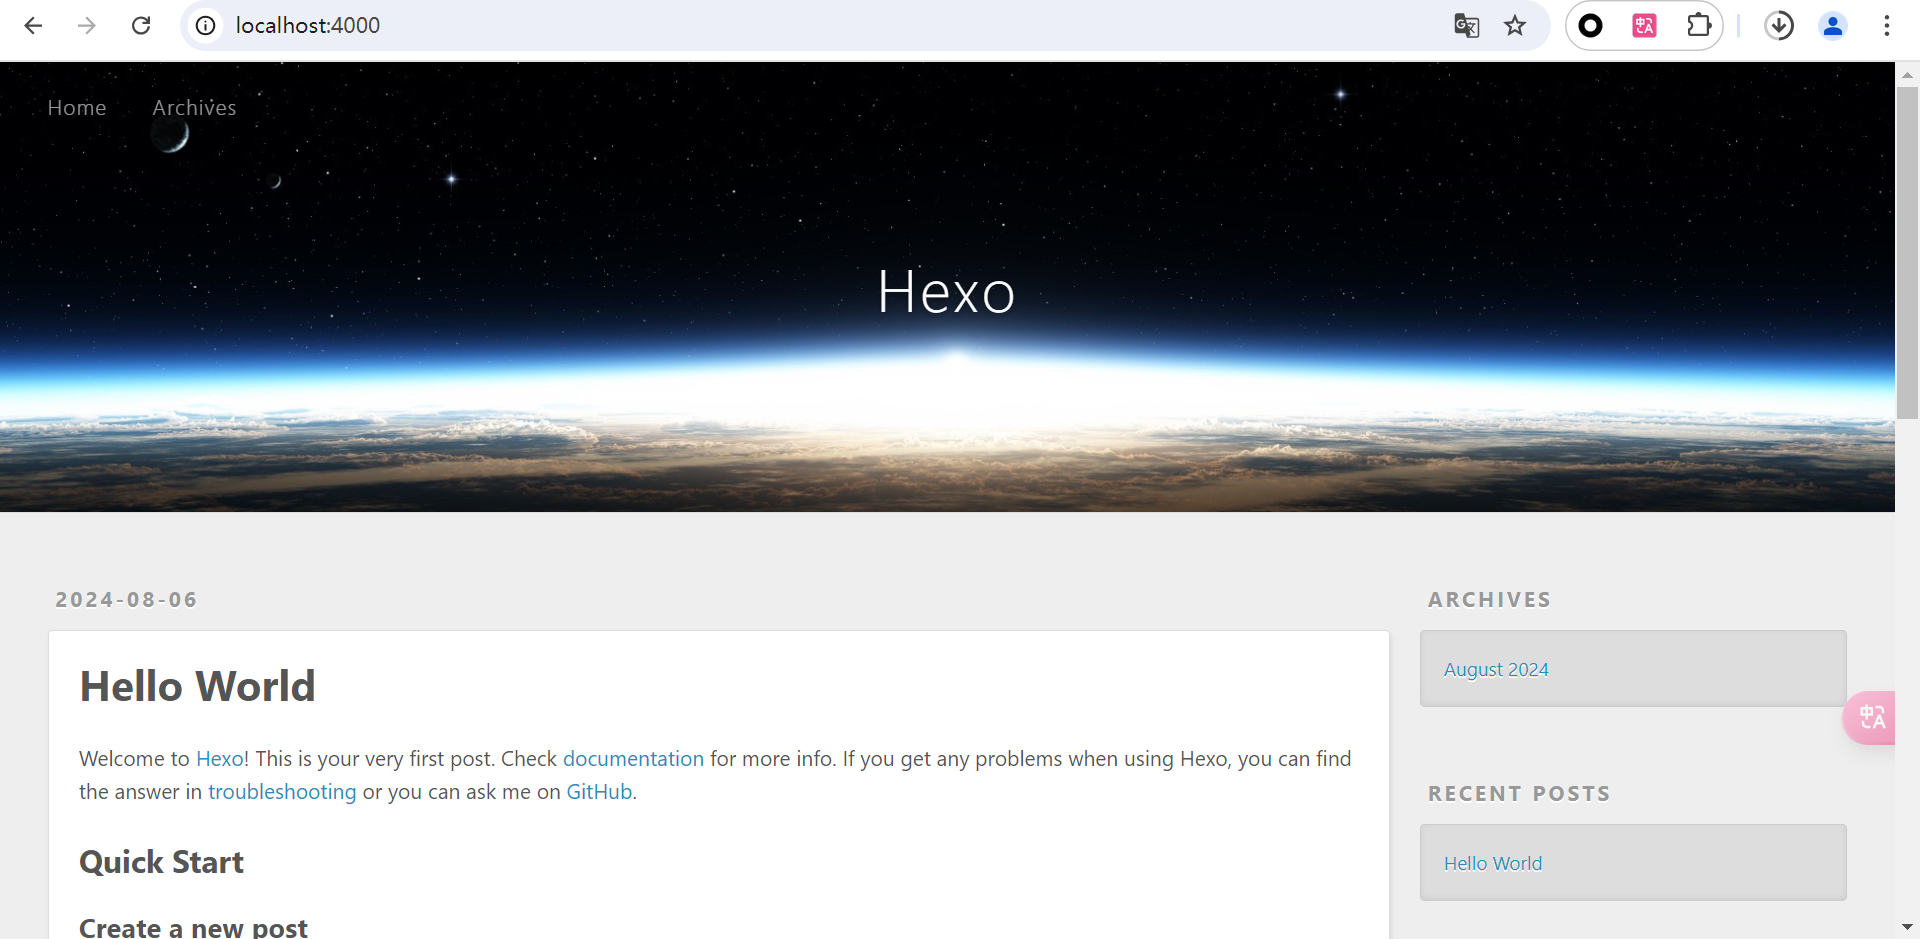This screenshot has width=1920, height=939.
Task: Click the scrollbar down arrow
Action: 1907,927
